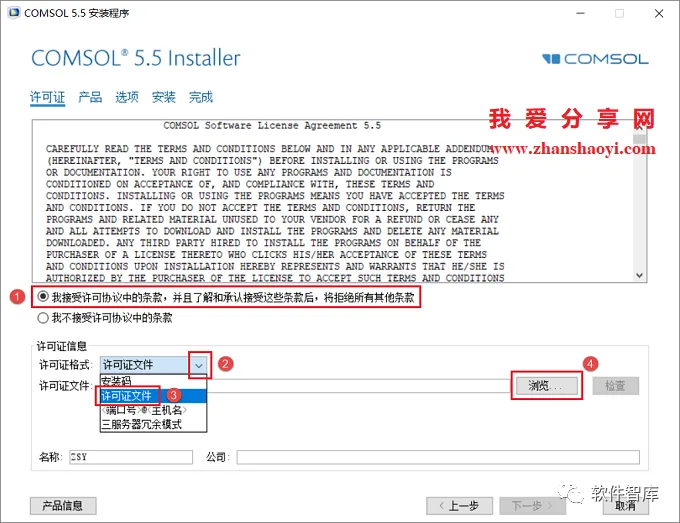Select accept license agreement radio button
The height and width of the screenshot is (523, 680).
[x=42, y=297]
